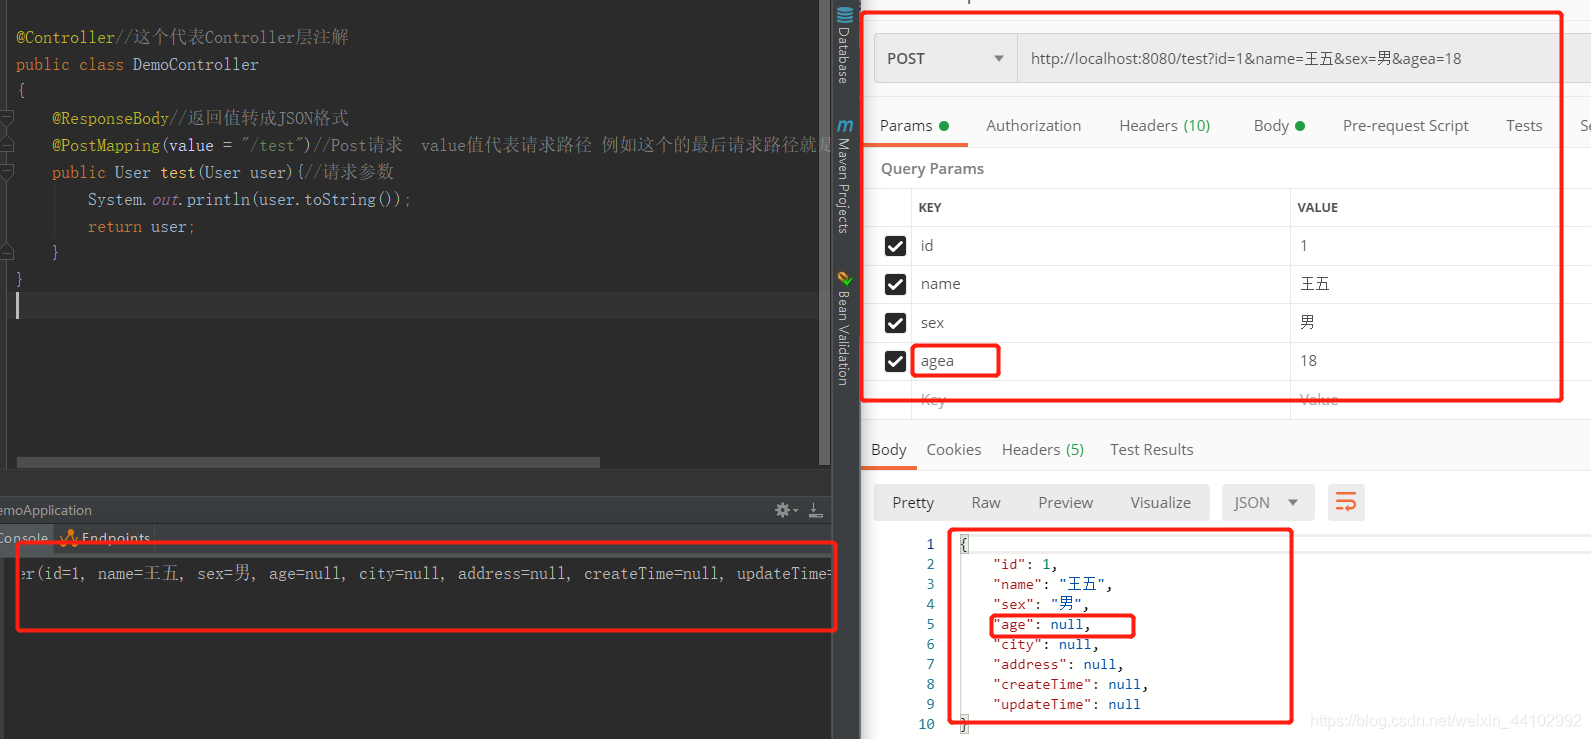This screenshot has width=1591, height=739.
Task: Click the @ResponseBody annotation in code
Action: point(110,118)
